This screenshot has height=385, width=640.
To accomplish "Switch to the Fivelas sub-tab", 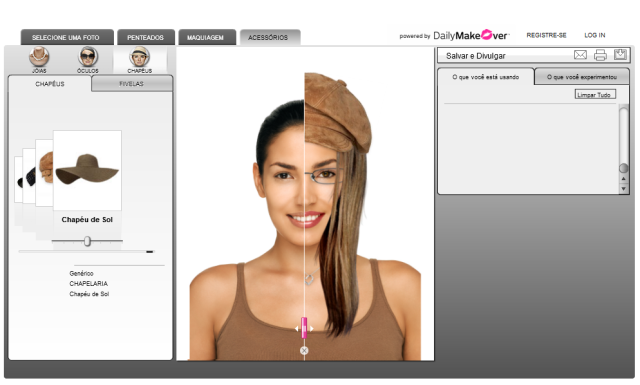I will [x=131, y=84].
